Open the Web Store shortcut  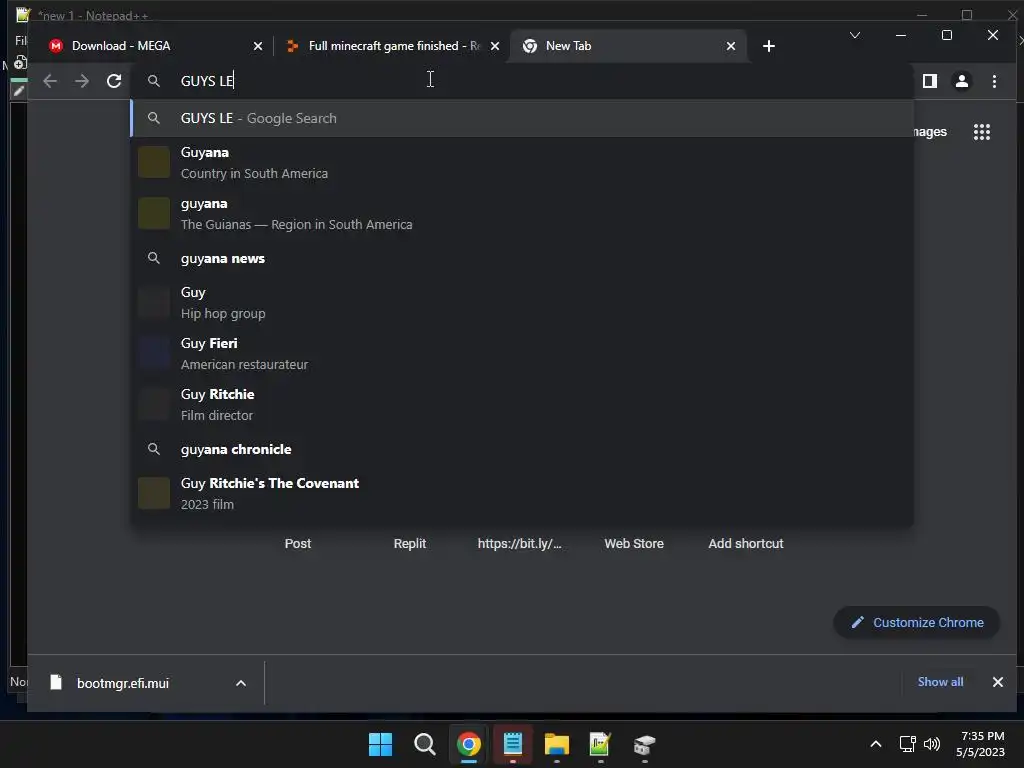[633, 543]
